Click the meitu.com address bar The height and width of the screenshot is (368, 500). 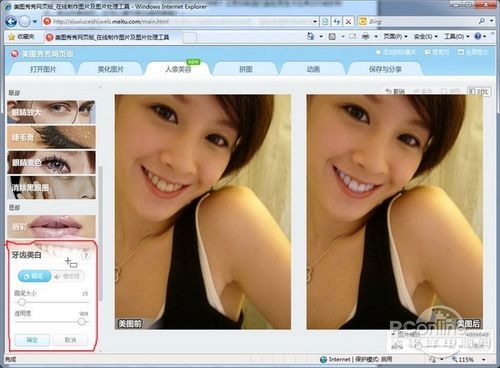180,22
